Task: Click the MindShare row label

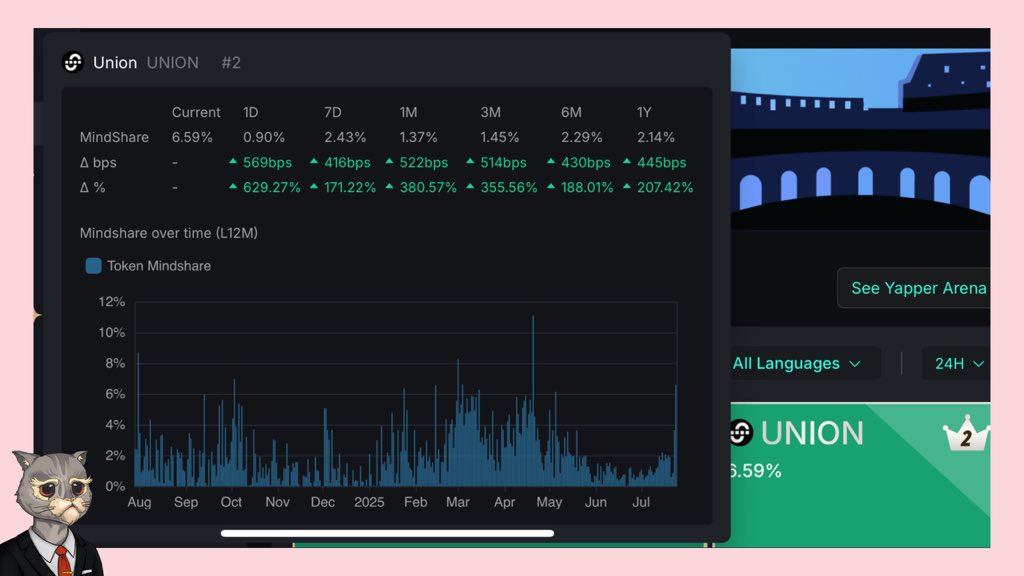Action: (x=114, y=137)
